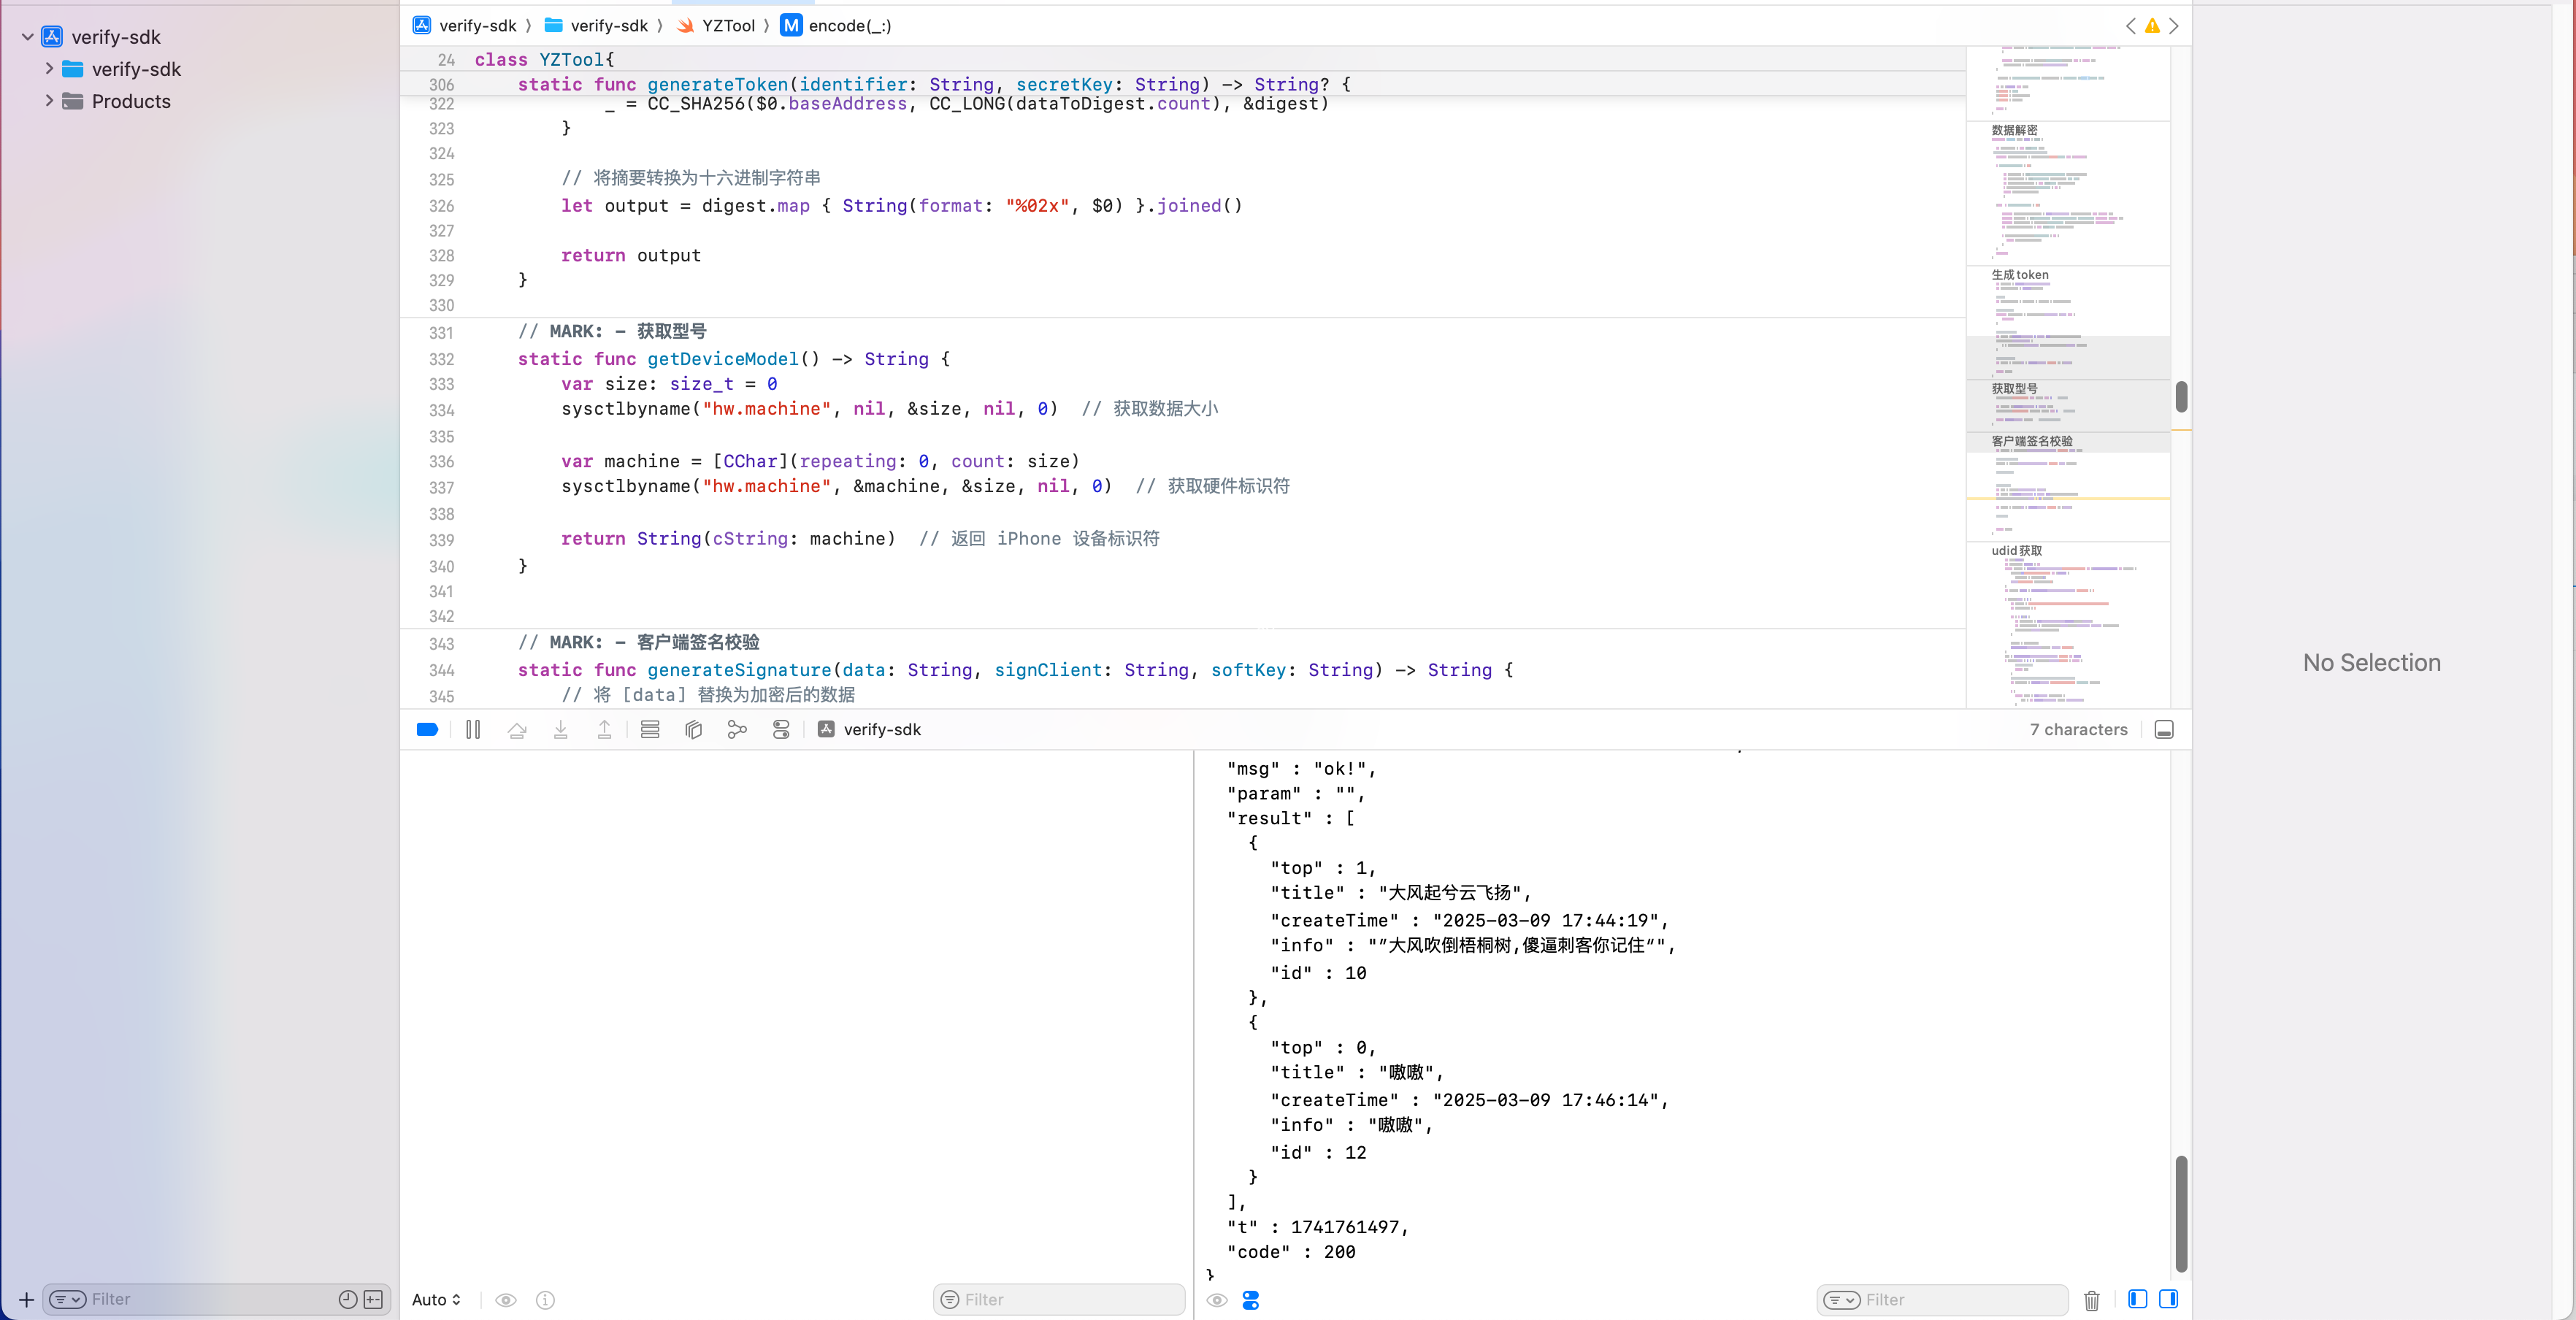Pause program execution in debug bar

[473, 730]
